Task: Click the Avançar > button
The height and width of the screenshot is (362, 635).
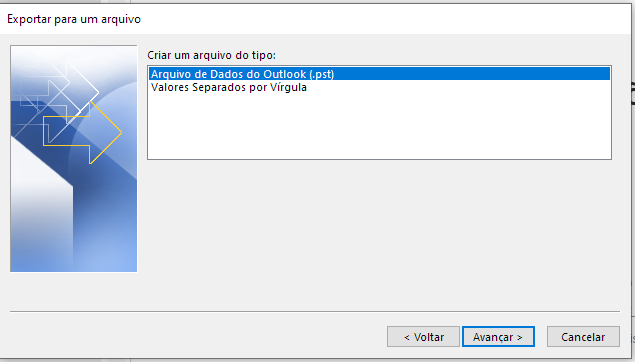Action: (x=498, y=337)
